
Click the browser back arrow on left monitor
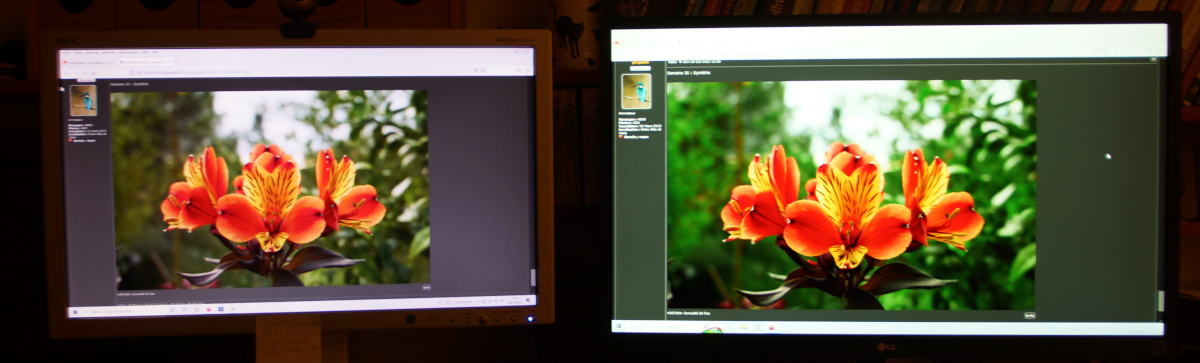[x=67, y=73]
